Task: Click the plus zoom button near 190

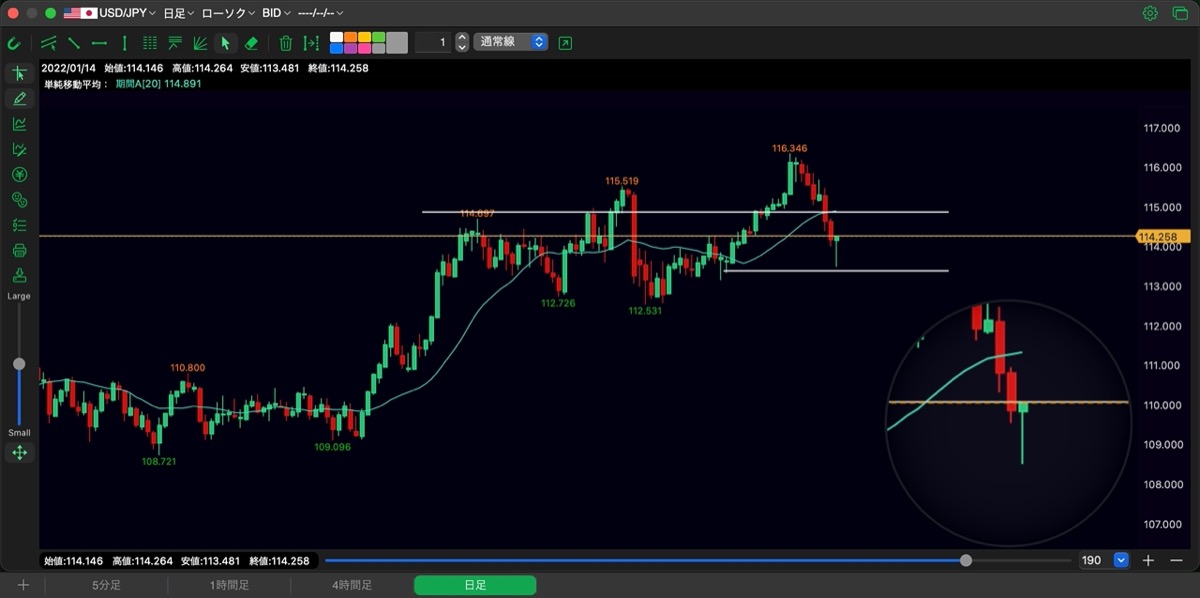Action: click(1149, 561)
